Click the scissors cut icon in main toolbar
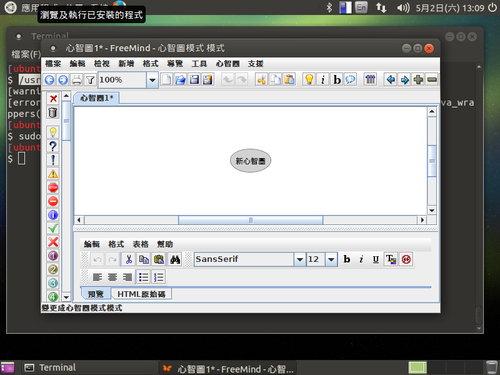This screenshot has height=375, width=500. click(262, 80)
